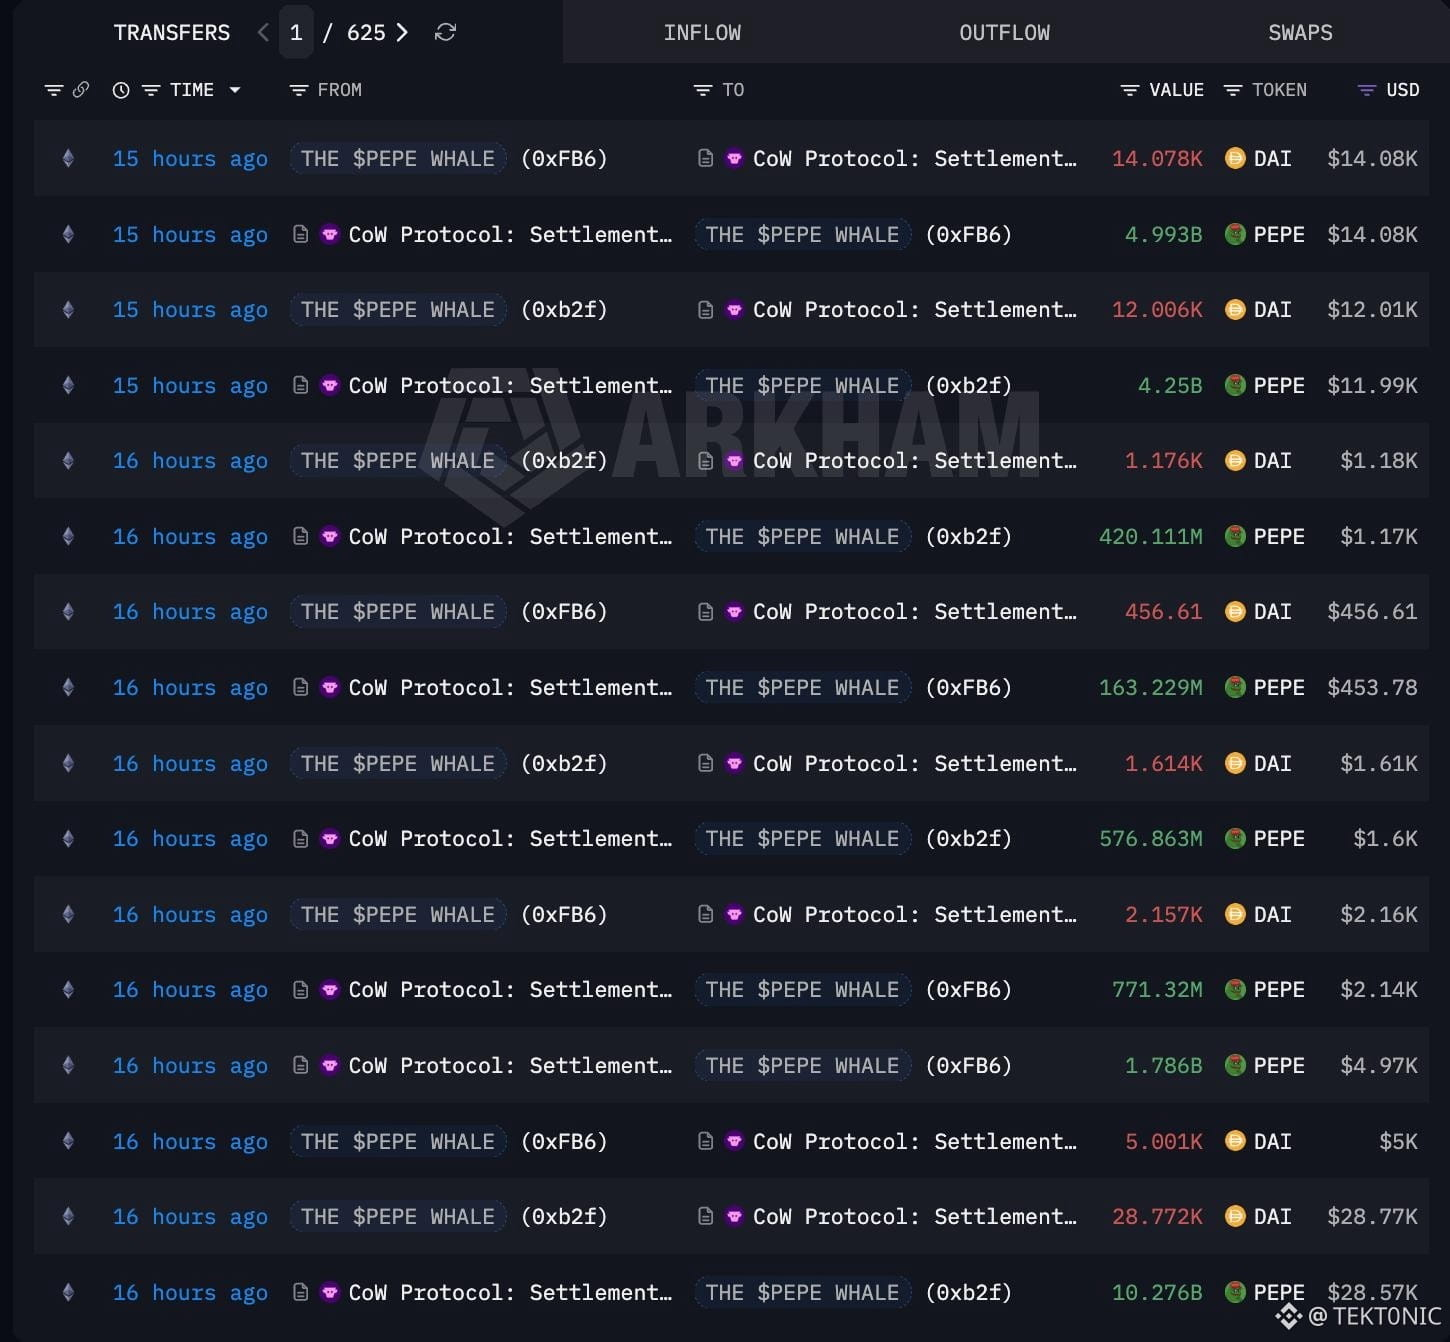Click the contract document icon in the 28.772K DAI row
1450x1342 pixels.
point(705,1216)
